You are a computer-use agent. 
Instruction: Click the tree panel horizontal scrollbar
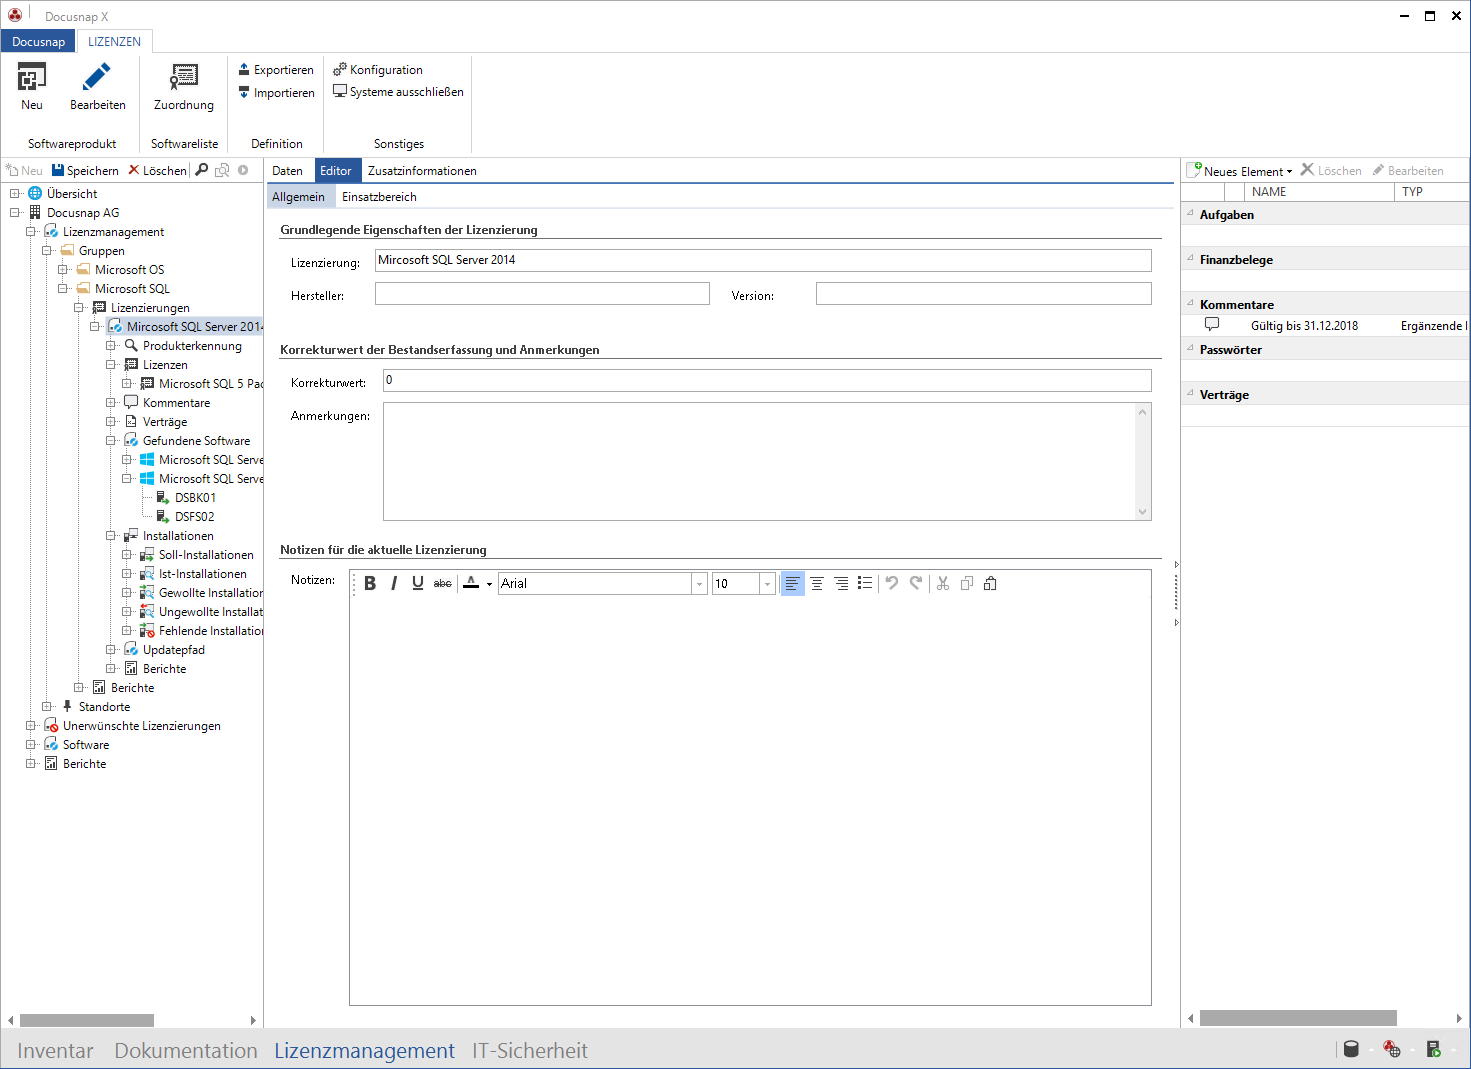coord(87,1020)
